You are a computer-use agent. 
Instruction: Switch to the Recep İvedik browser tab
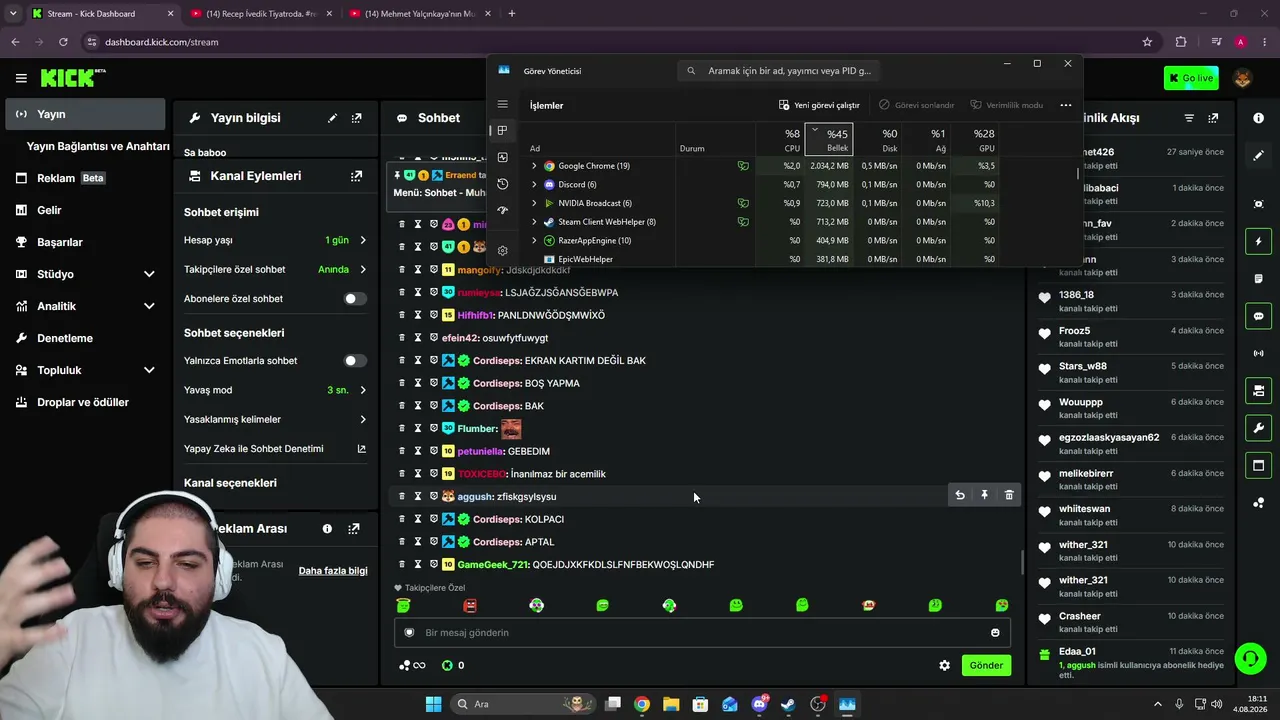(261, 14)
